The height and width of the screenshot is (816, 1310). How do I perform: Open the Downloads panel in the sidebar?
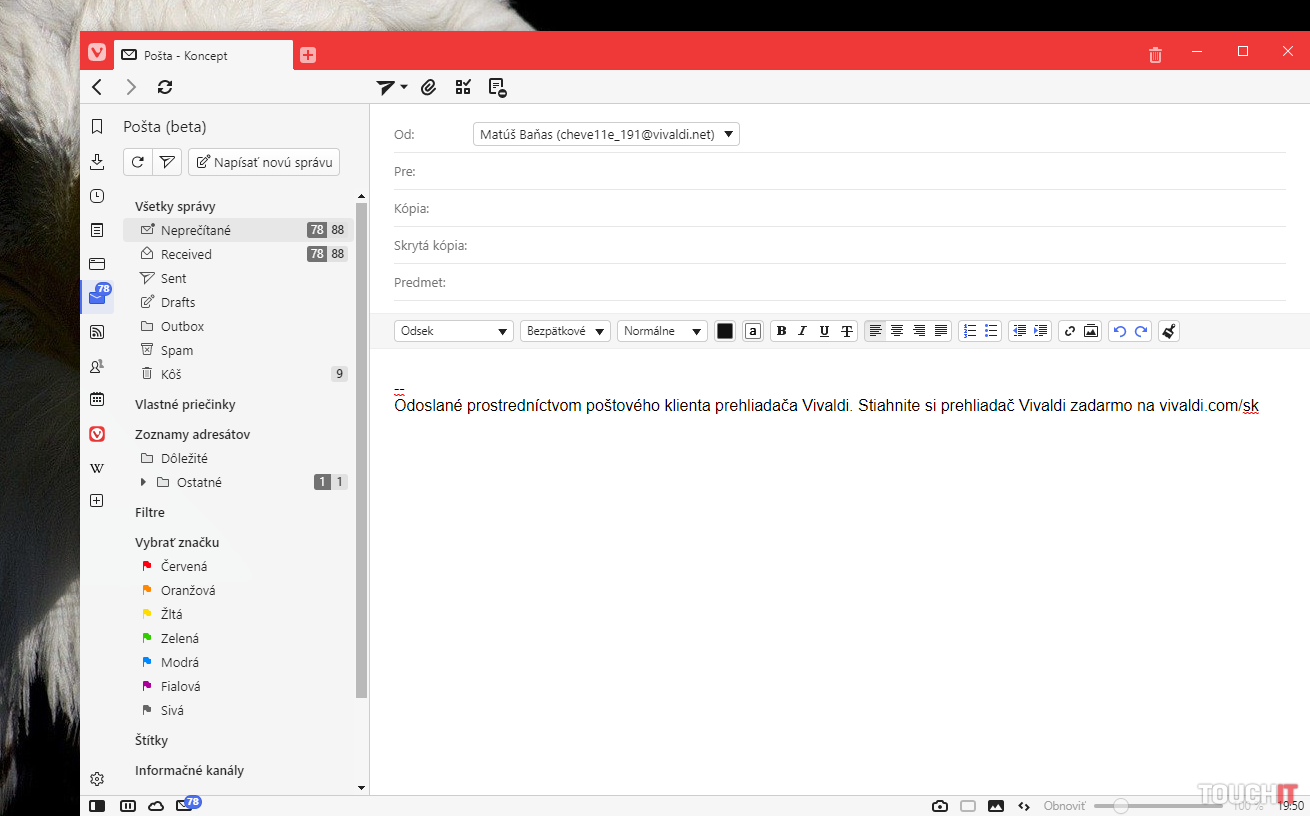[x=97, y=161]
